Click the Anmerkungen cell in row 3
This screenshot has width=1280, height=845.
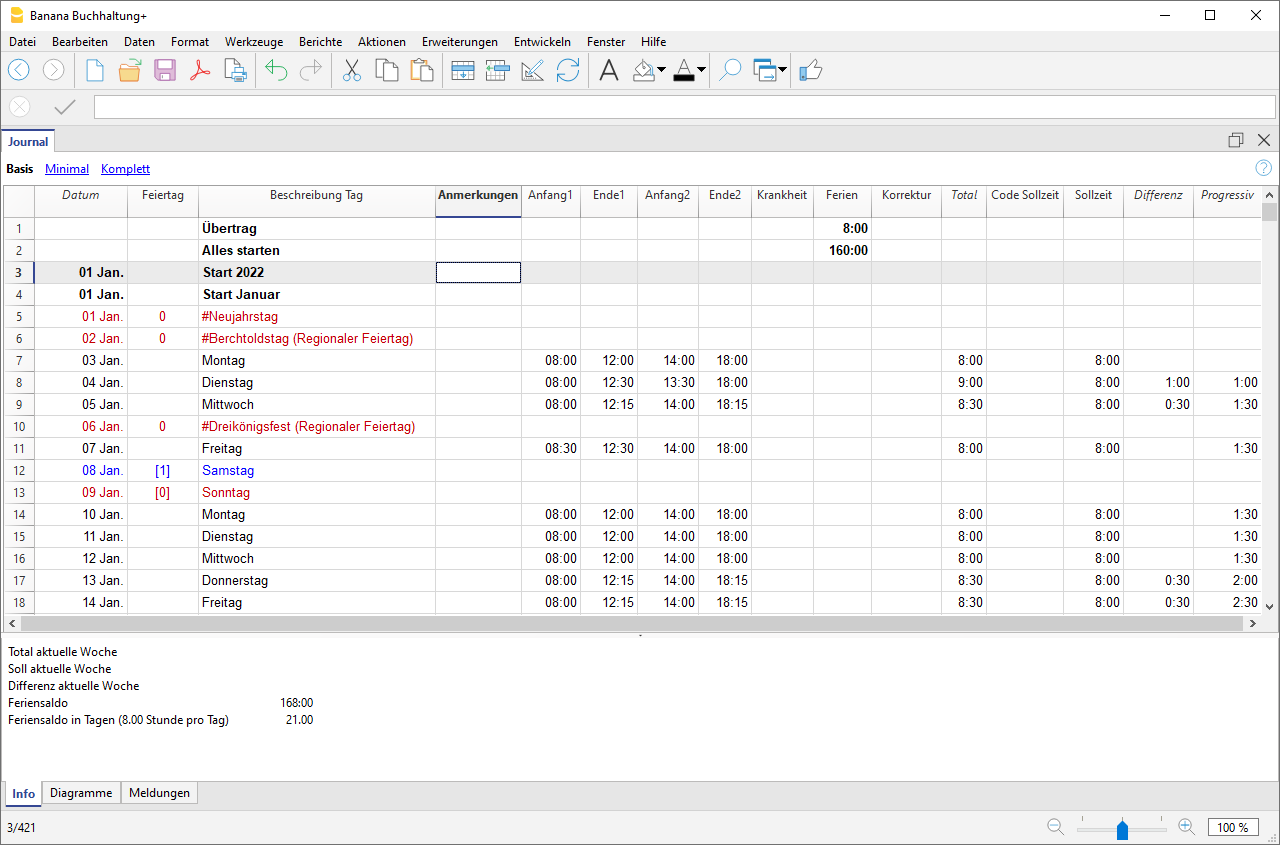[478, 273]
